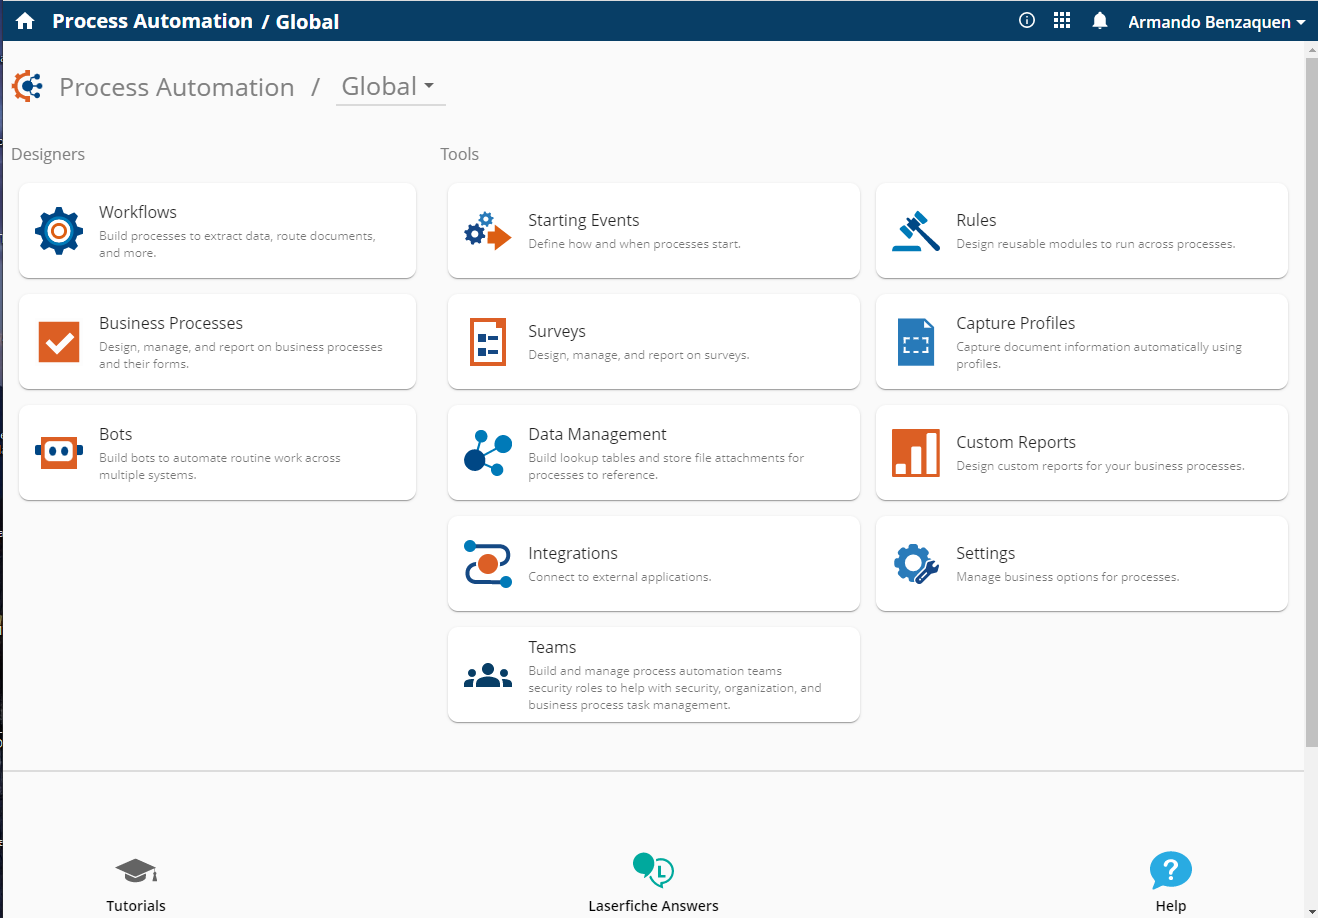Click the Integrations connector icon

[488, 564]
